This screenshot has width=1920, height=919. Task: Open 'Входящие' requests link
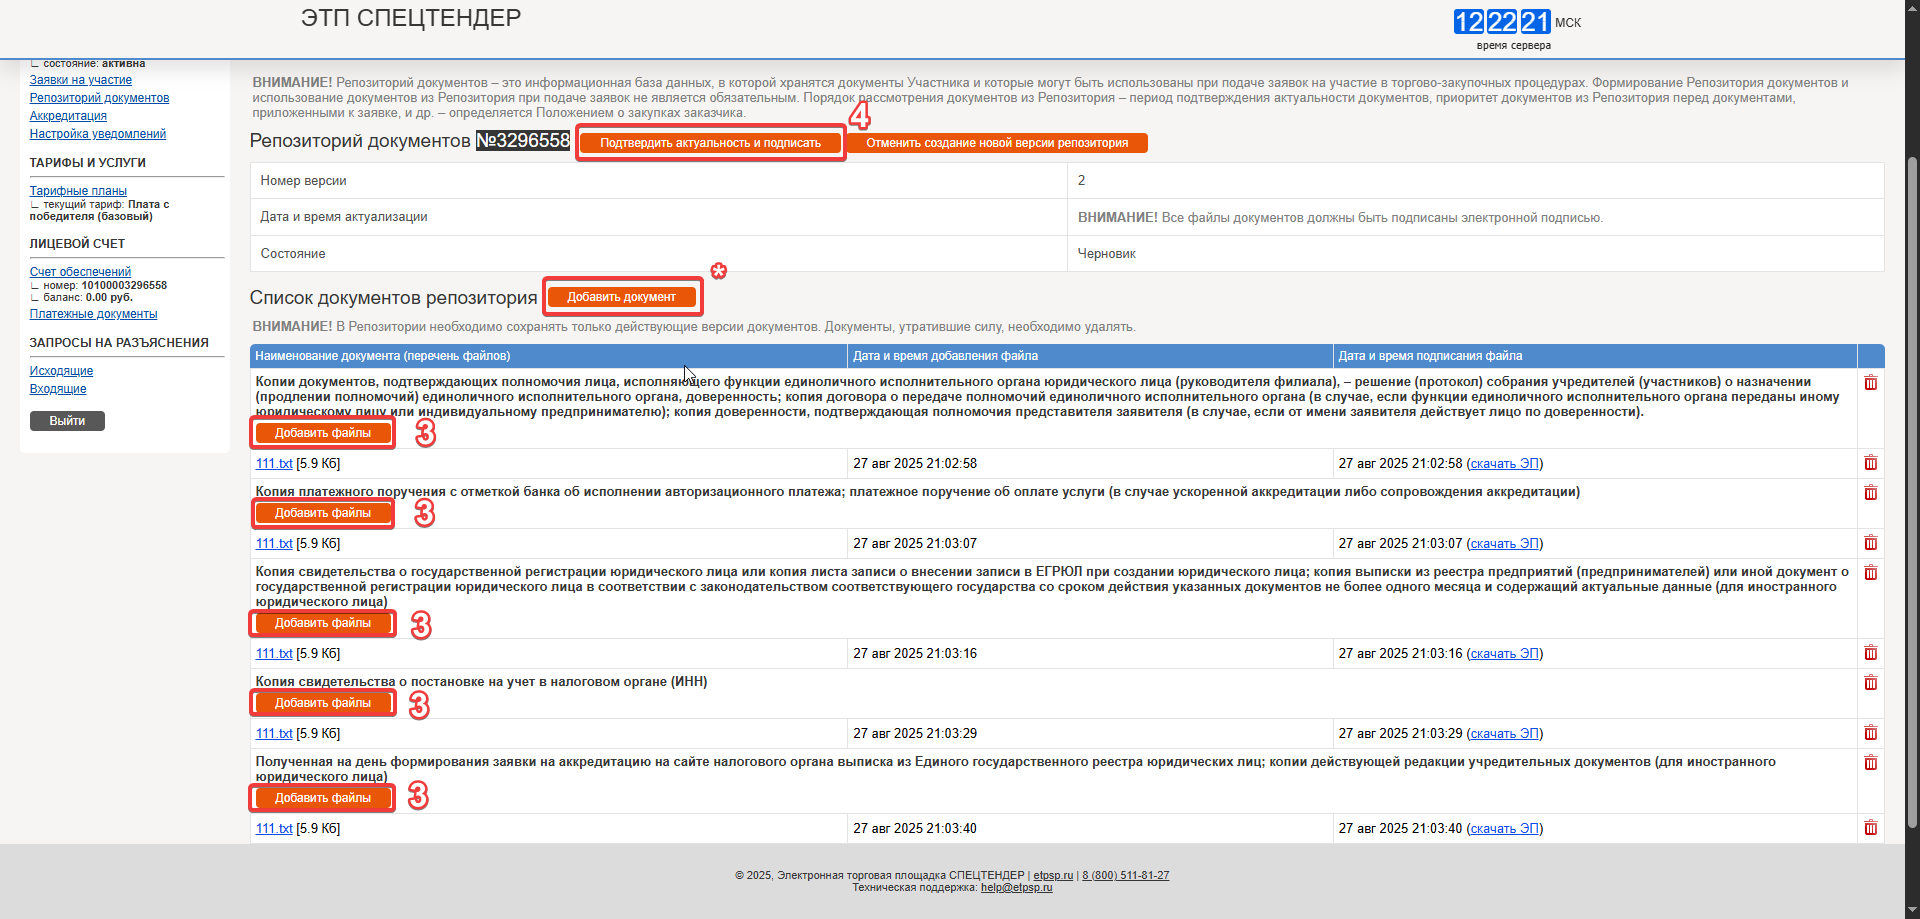pos(58,389)
